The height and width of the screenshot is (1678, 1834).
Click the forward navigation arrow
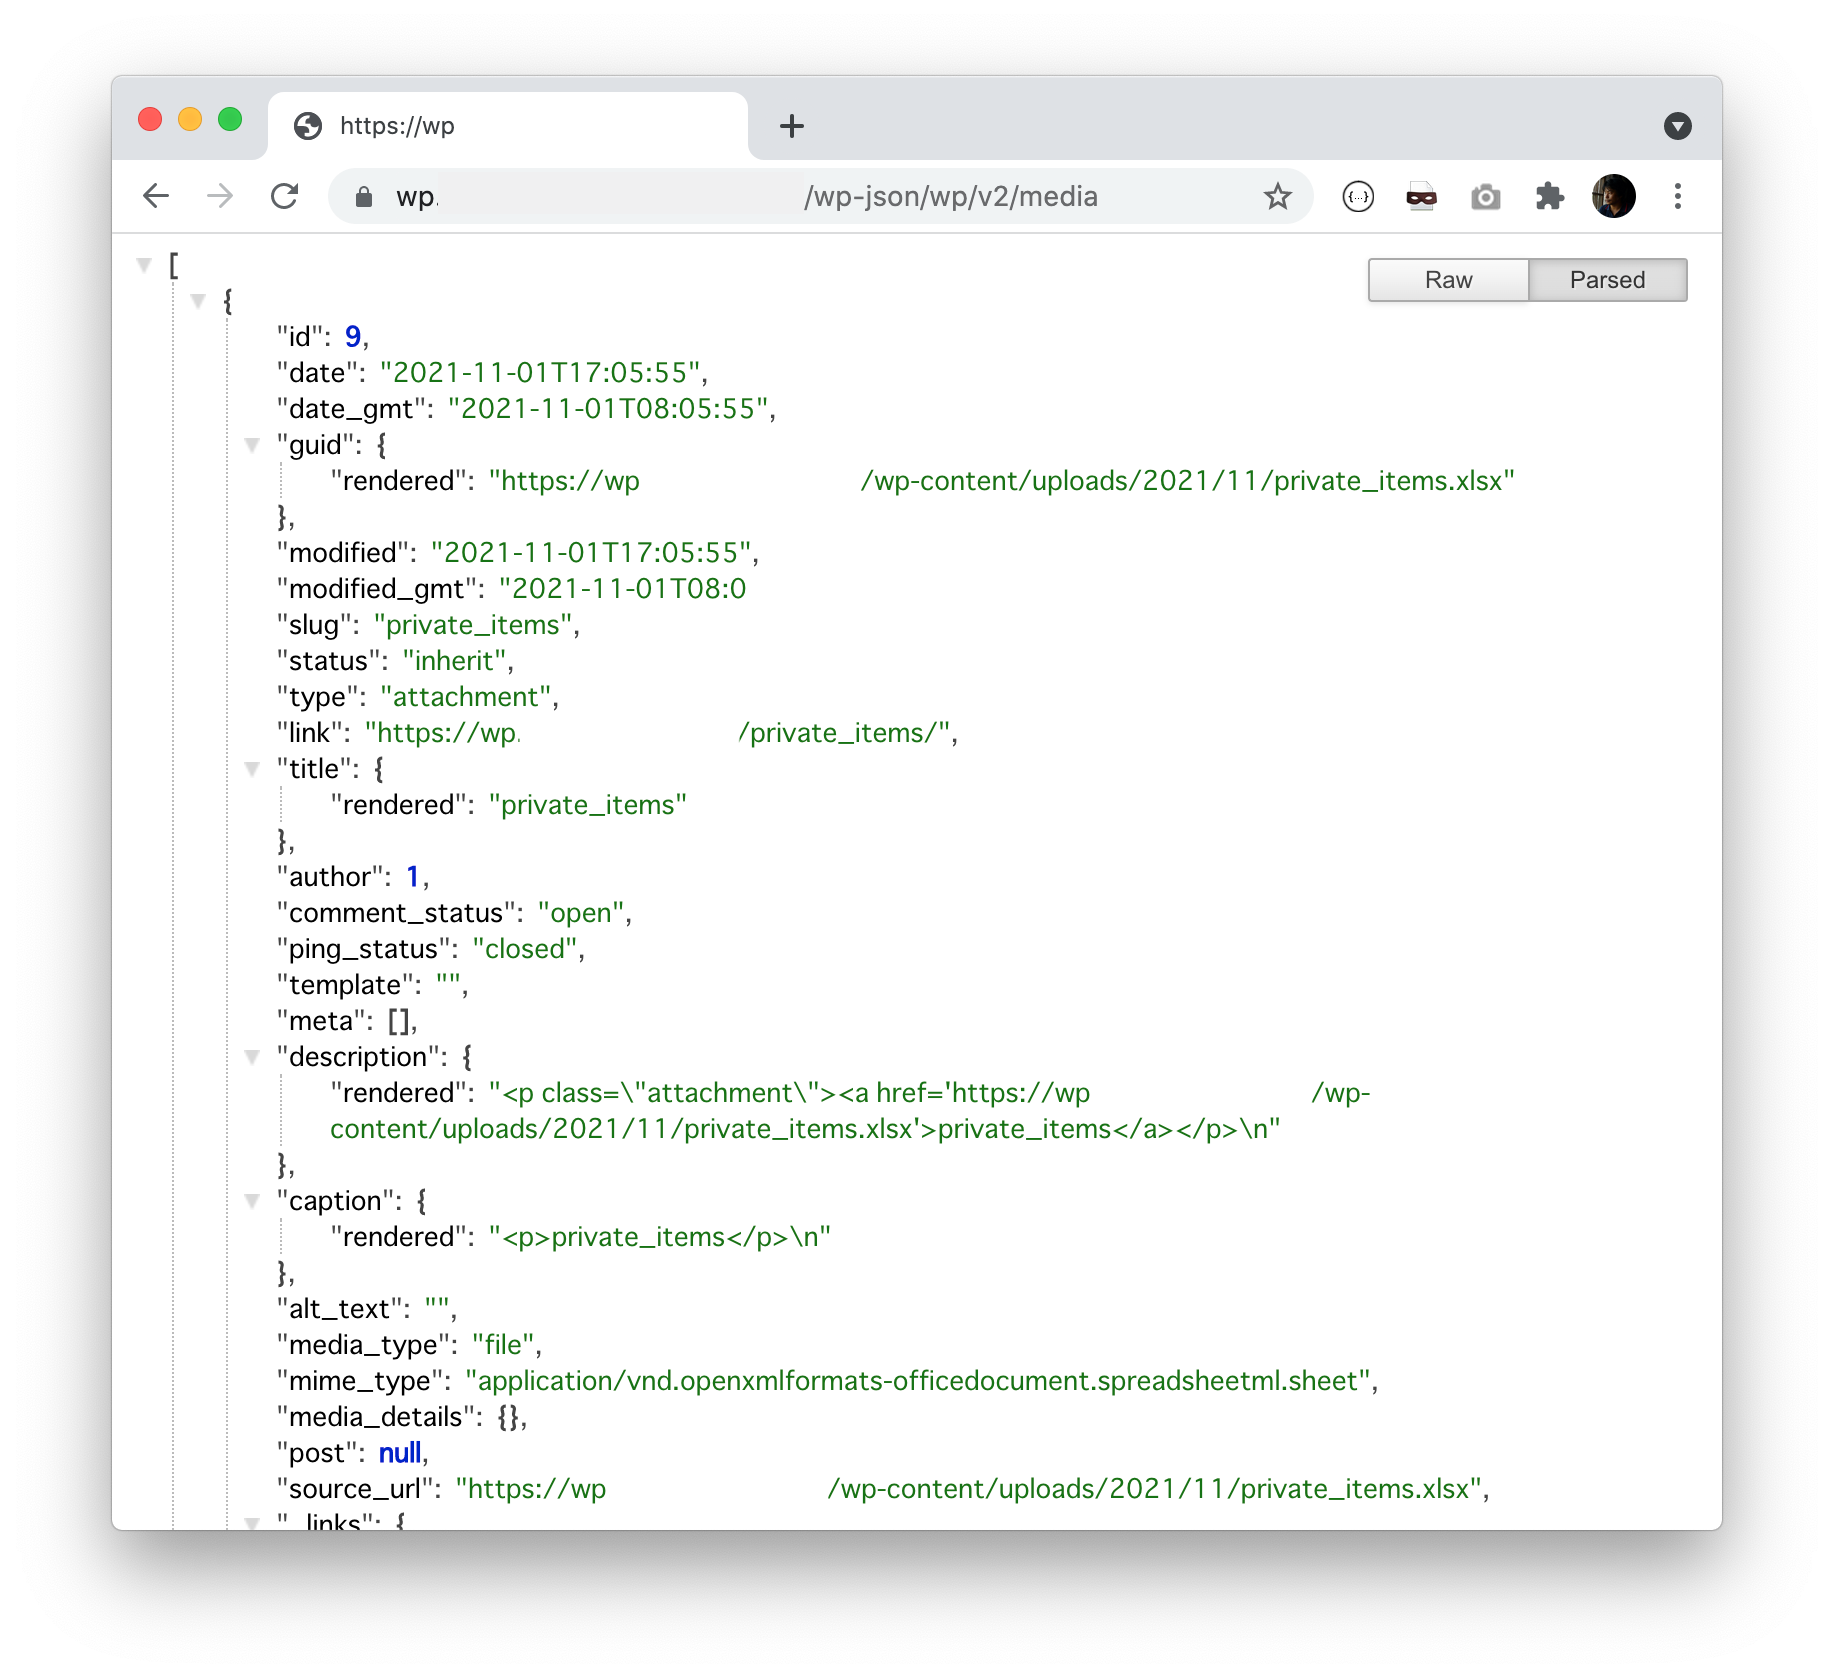220,196
